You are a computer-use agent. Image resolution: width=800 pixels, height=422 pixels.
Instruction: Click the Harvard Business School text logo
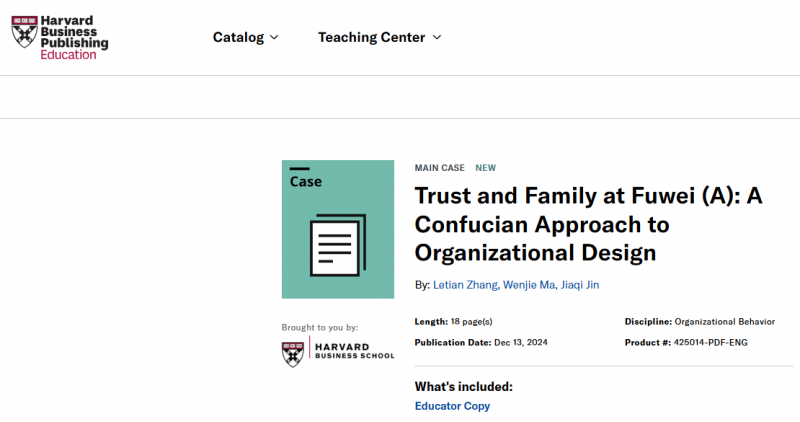tap(355, 351)
